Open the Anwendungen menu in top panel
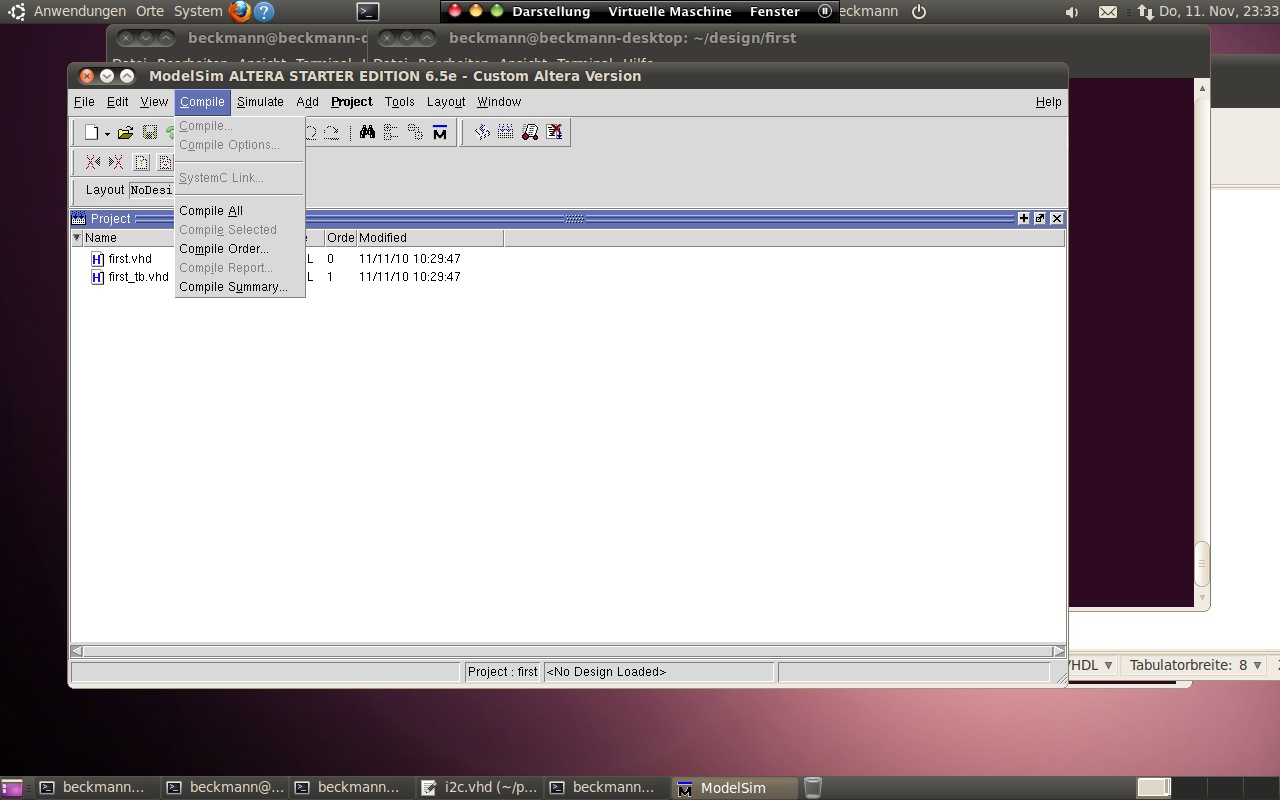Screen dimensions: 1280x800 coord(80,11)
